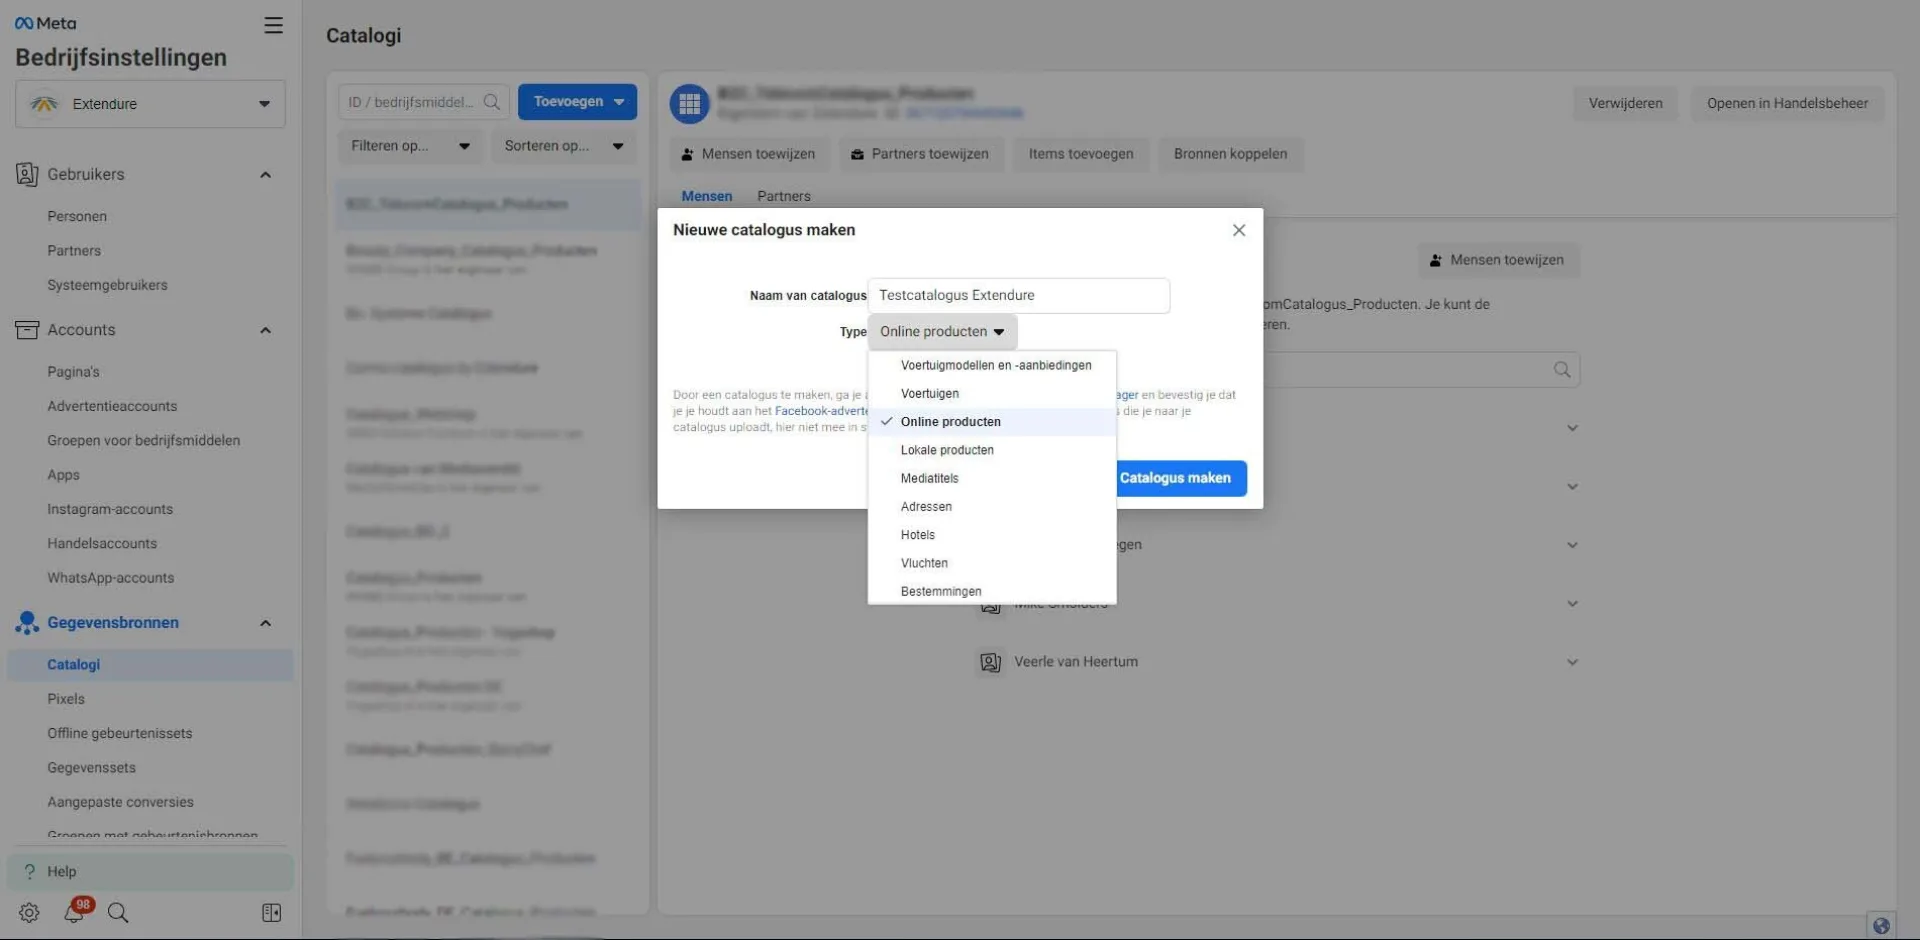Click the Gebruikers section icon

[x=27, y=174]
